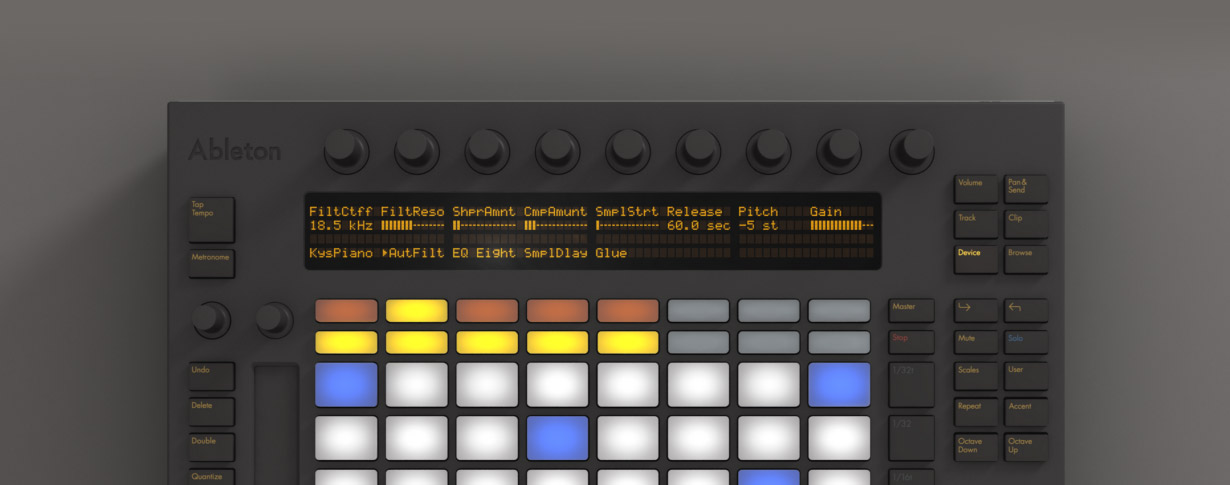The height and width of the screenshot is (485, 1230).
Task: Click the rightmost master encoder knob
Action: coord(910,151)
